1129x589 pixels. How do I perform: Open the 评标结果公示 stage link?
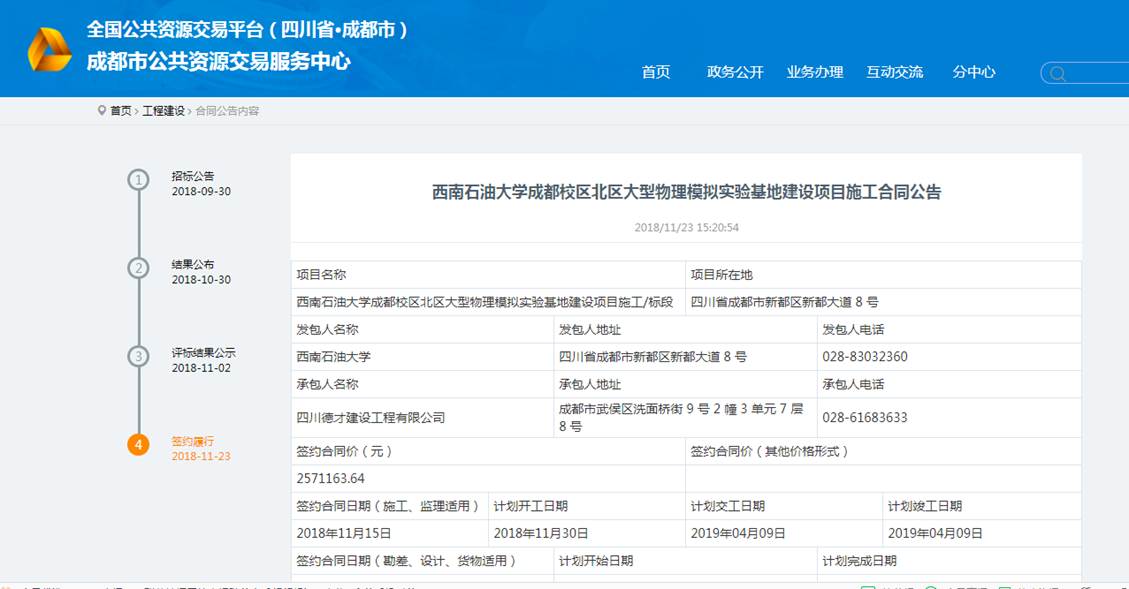coord(204,353)
